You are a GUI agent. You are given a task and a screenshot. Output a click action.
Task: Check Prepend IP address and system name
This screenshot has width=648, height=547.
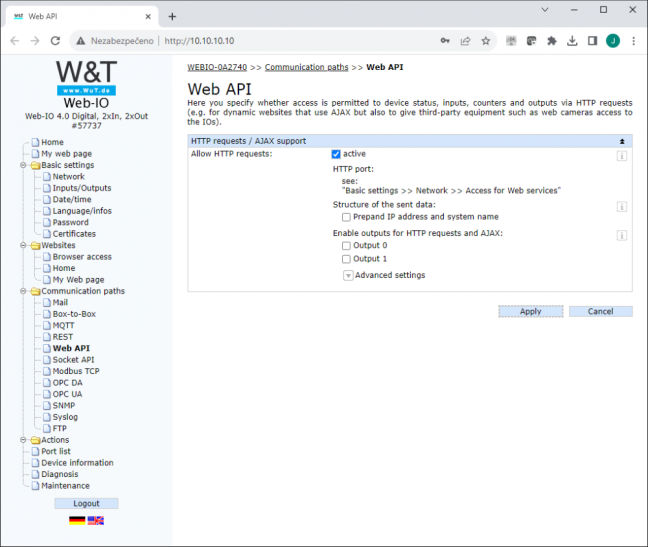(346, 217)
